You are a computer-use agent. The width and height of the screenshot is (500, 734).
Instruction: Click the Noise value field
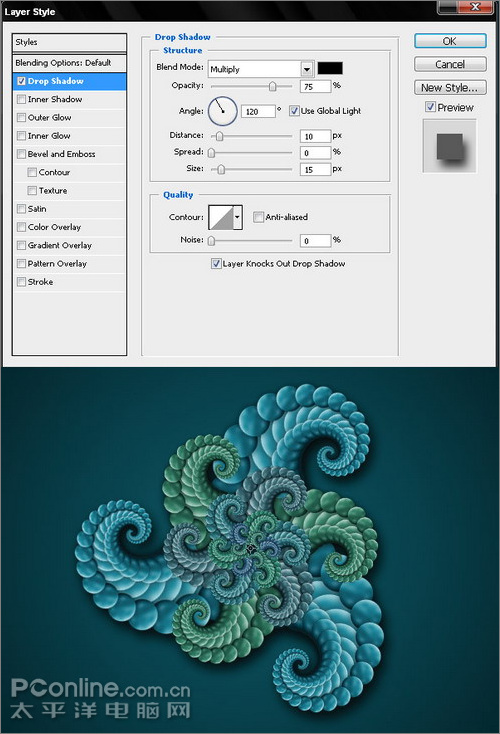(x=316, y=241)
